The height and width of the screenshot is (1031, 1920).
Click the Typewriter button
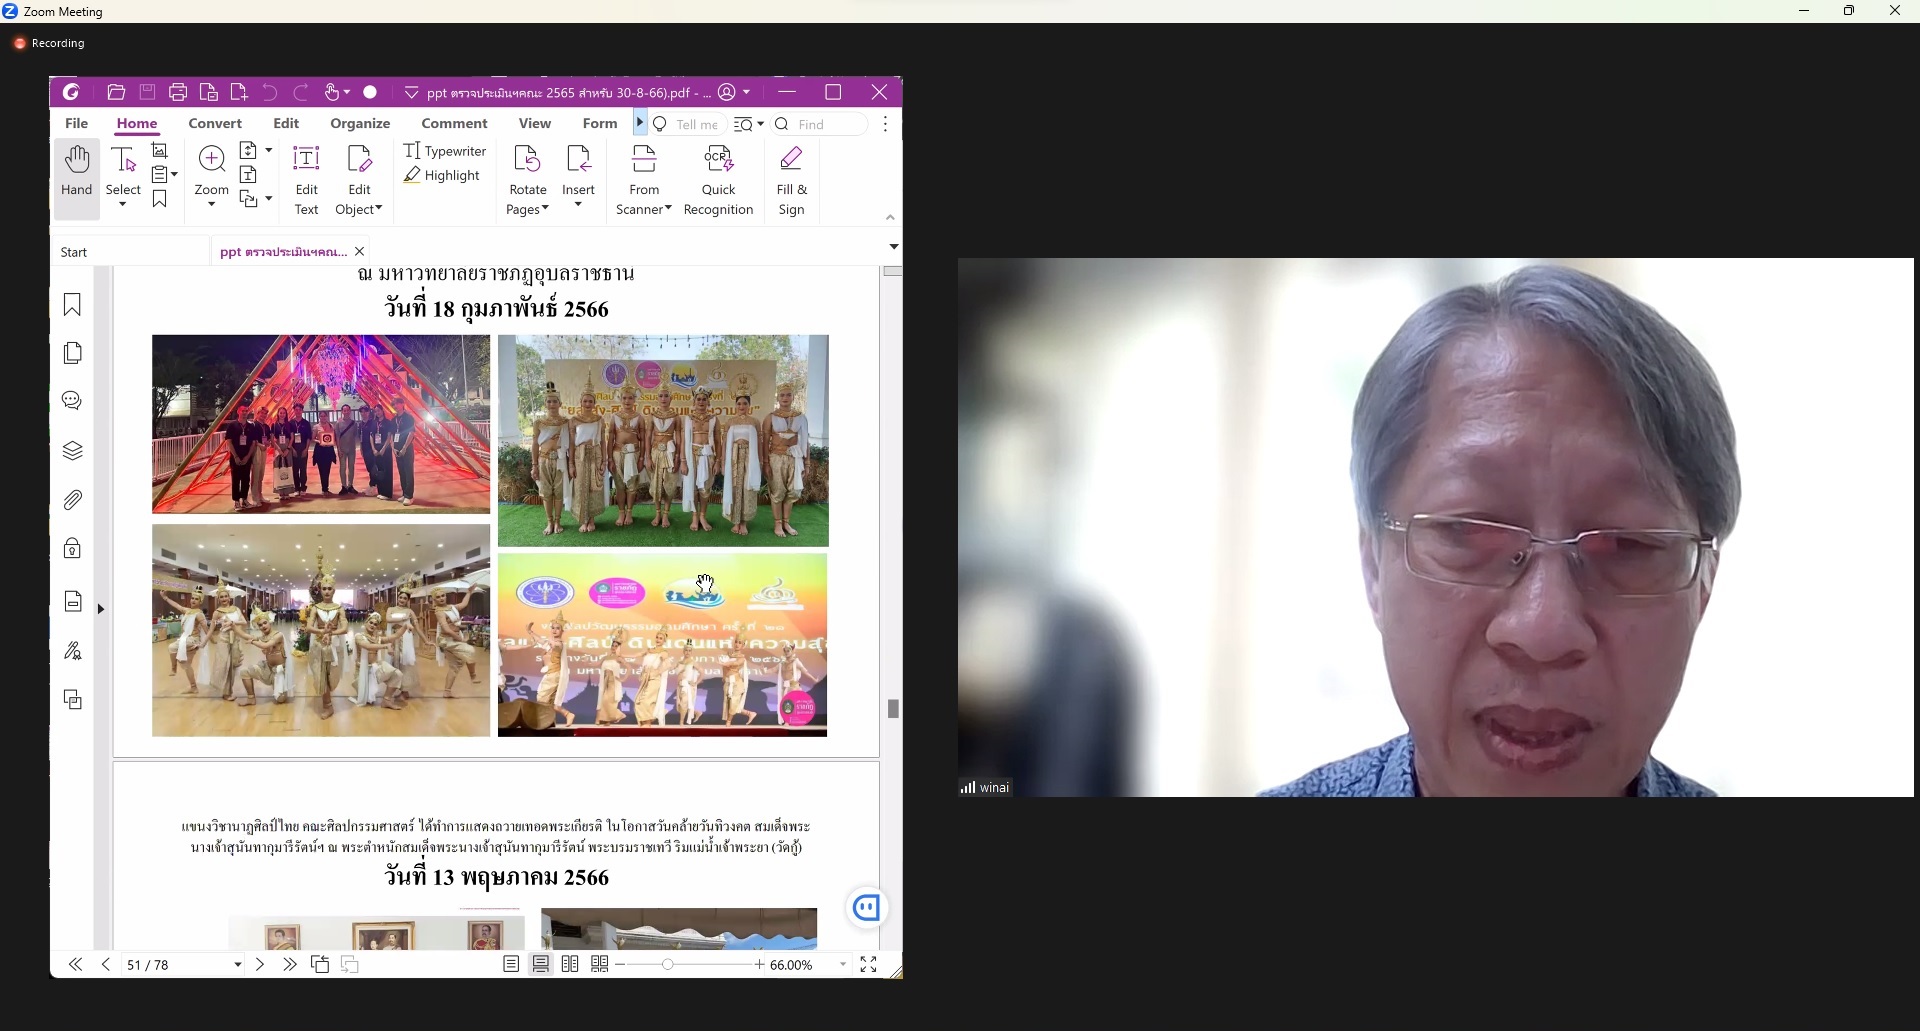coord(446,152)
